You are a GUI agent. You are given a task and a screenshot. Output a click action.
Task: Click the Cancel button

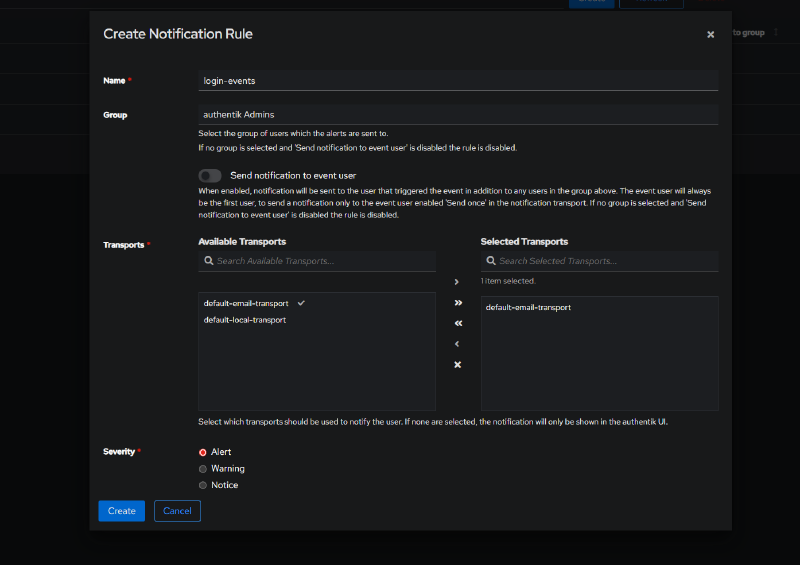pos(177,511)
